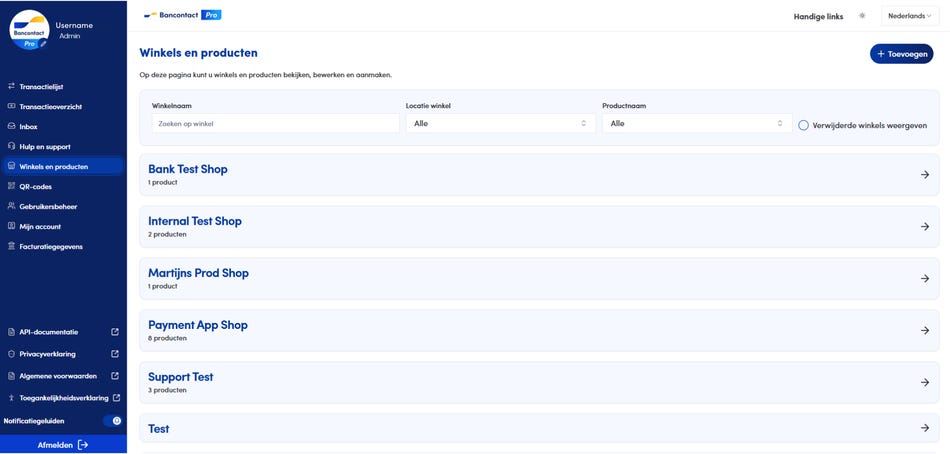The height and width of the screenshot is (454, 950).
Task: Open the Martijns Prod Shop card
Action: click(539, 279)
